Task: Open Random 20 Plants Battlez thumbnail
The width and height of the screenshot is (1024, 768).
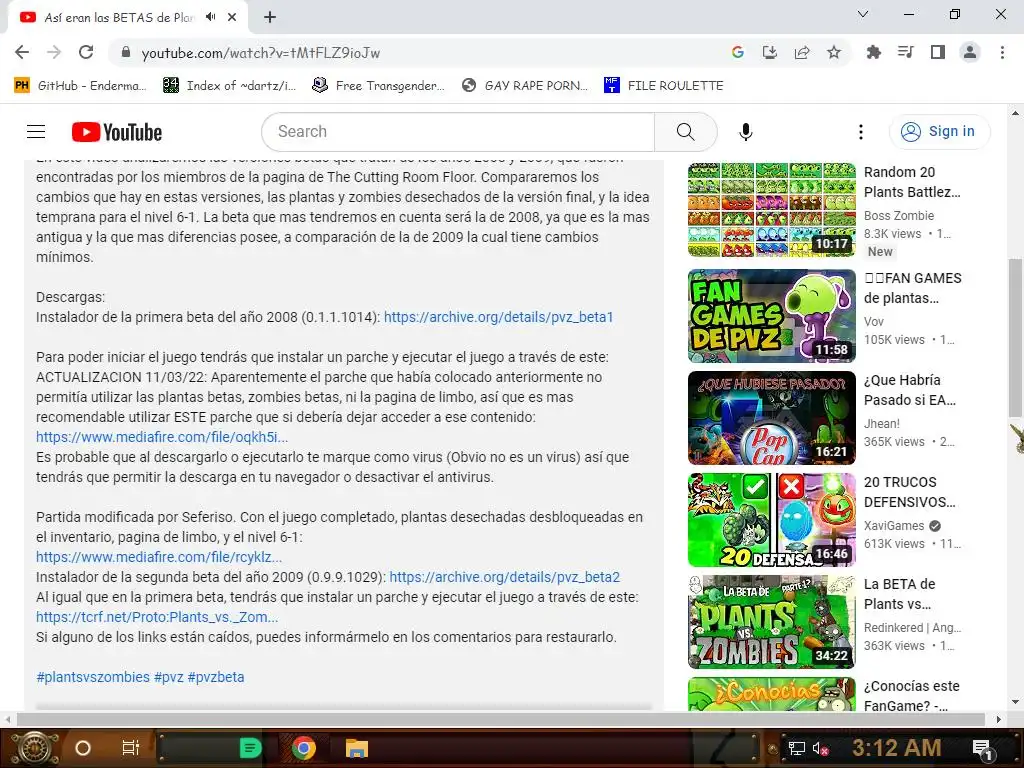Action: point(771,210)
